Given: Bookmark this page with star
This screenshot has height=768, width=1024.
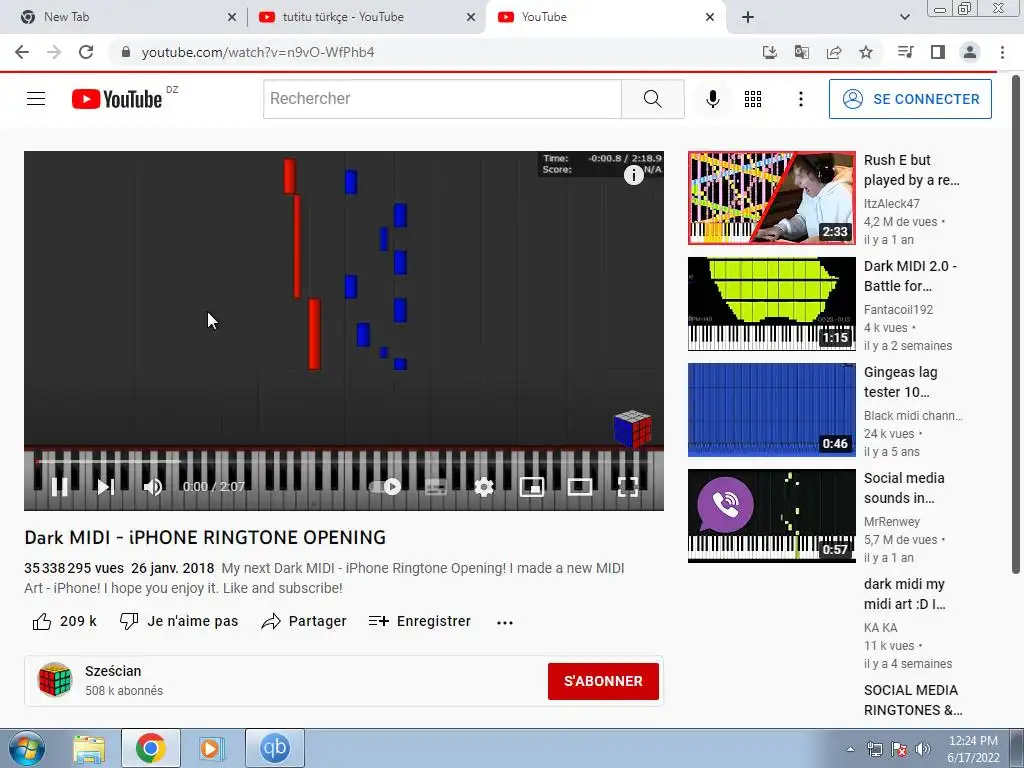Looking at the screenshot, I should 866,52.
